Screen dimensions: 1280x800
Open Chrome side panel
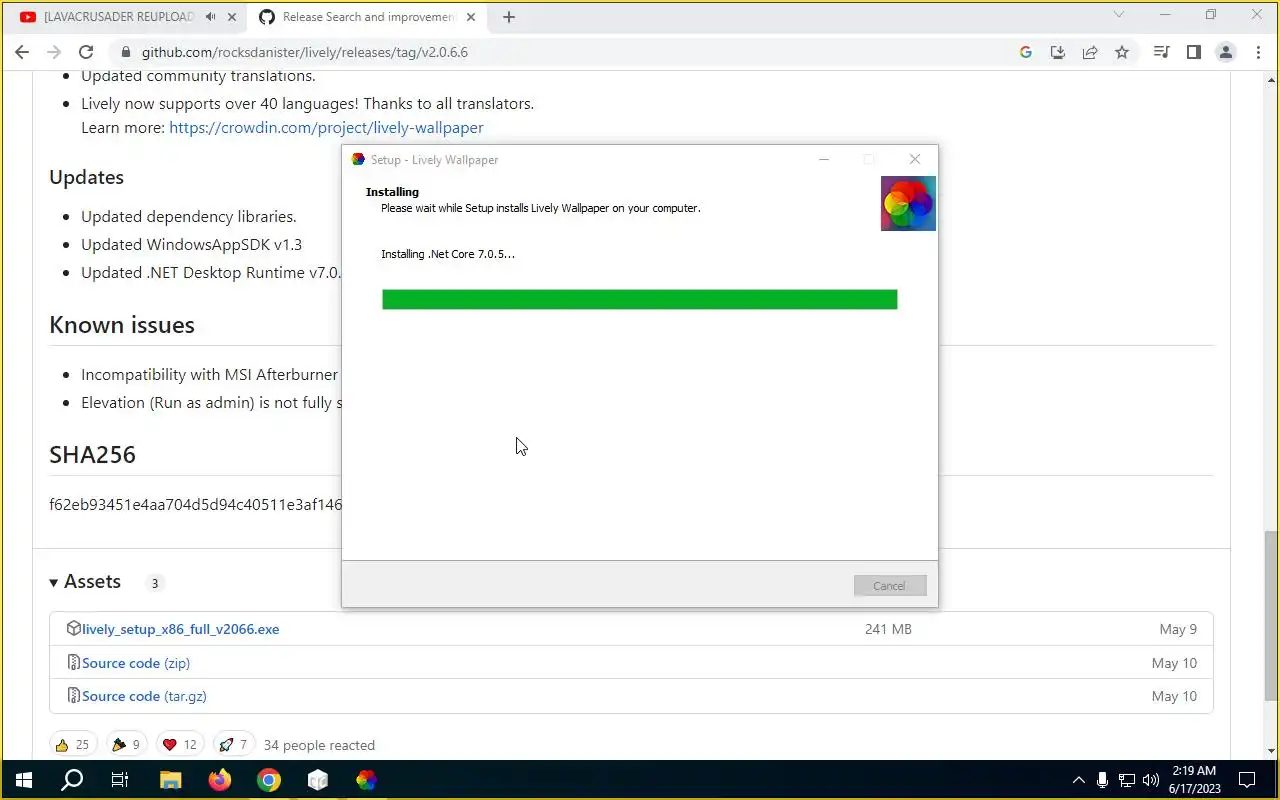pos(1193,52)
